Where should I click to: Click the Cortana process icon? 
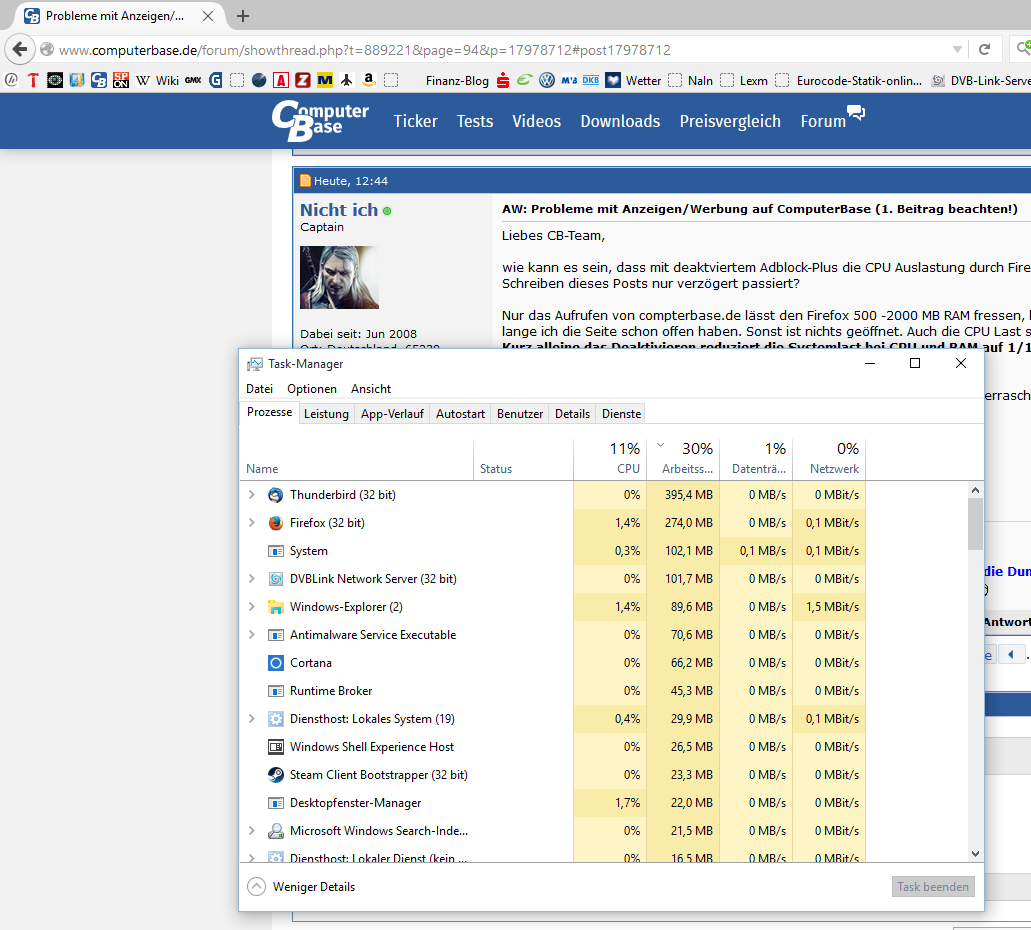276,663
